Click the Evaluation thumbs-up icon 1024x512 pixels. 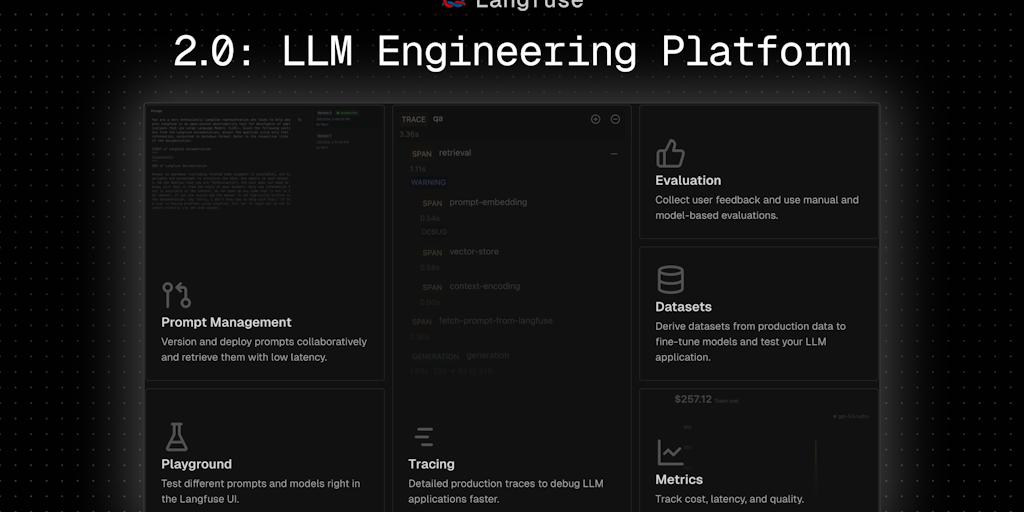(x=670, y=154)
